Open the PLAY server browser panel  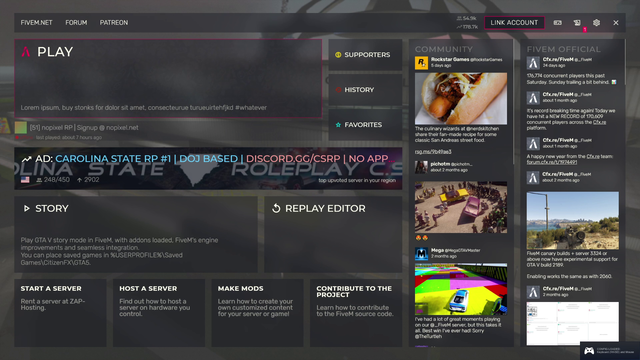[x=168, y=79]
